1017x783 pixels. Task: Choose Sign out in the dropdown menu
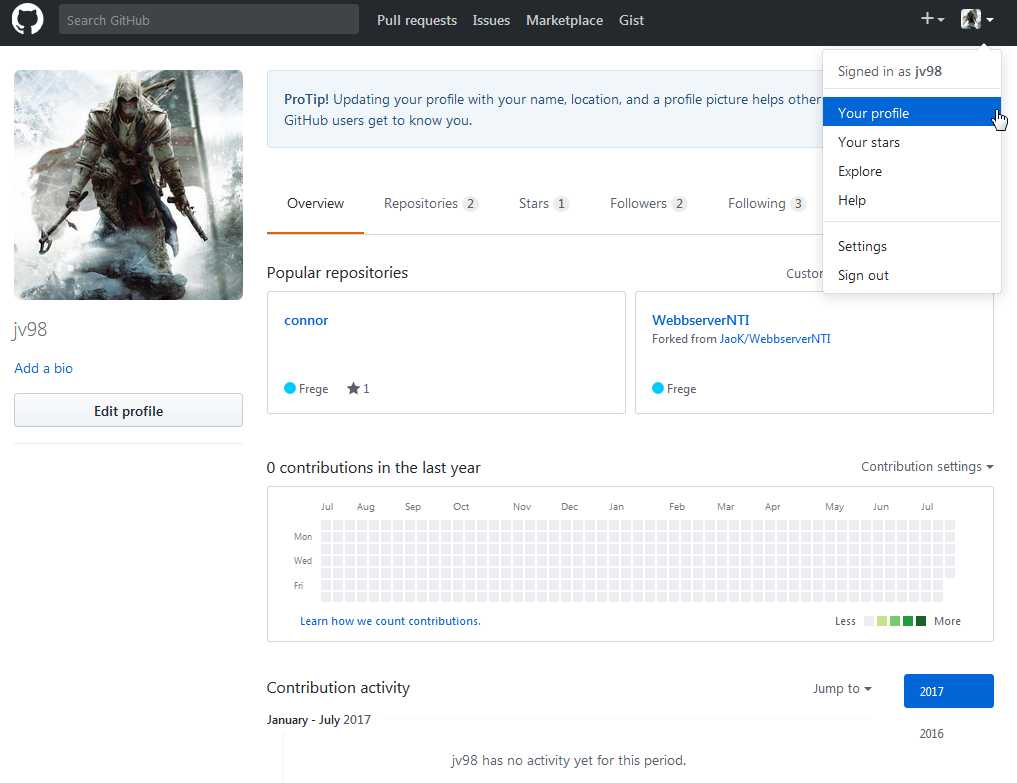point(863,275)
